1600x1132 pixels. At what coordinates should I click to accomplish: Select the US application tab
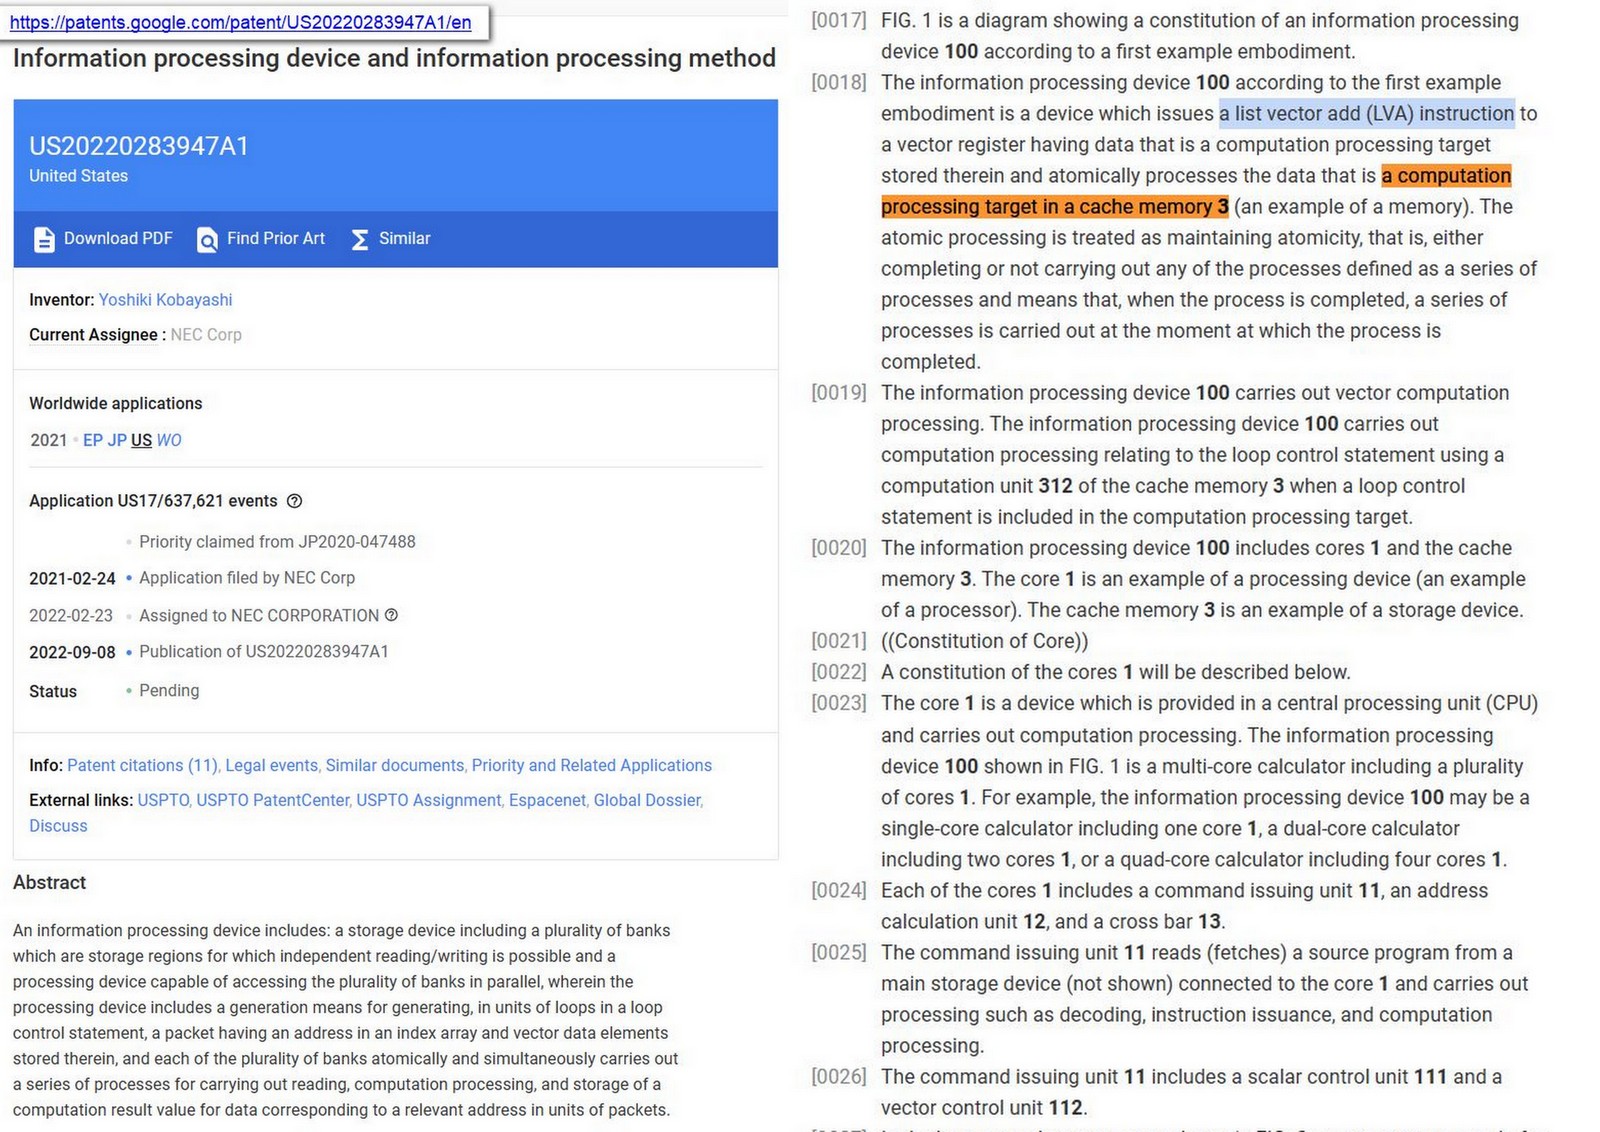[141, 440]
